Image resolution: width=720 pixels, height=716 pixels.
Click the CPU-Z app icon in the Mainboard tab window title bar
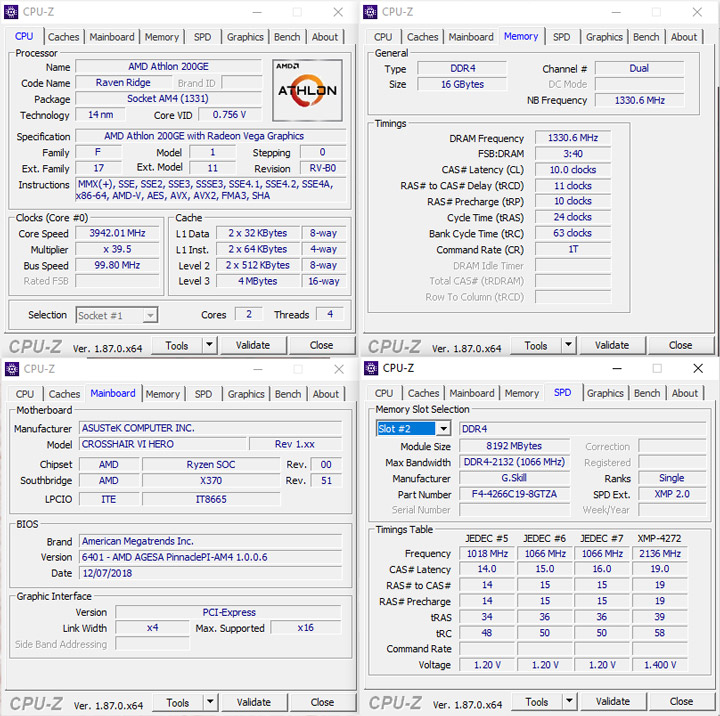click(x=11, y=369)
